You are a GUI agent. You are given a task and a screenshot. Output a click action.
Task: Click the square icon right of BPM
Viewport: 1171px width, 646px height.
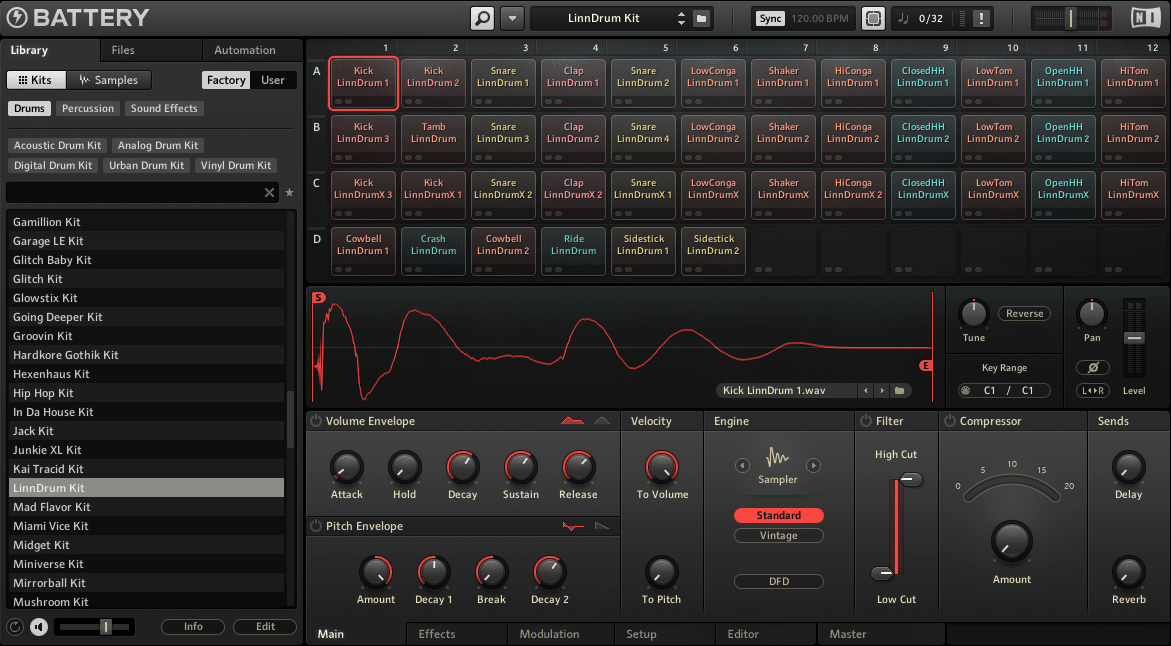coord(873,18)
